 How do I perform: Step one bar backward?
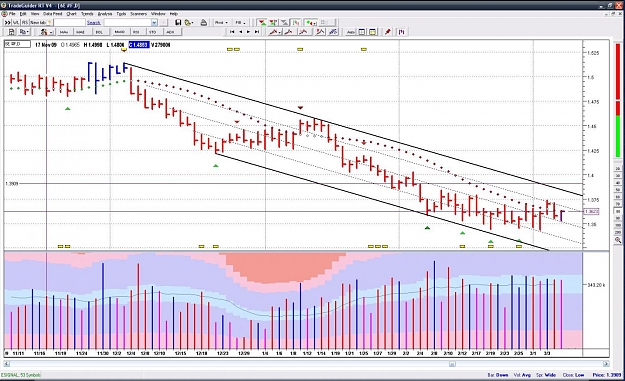240,32
